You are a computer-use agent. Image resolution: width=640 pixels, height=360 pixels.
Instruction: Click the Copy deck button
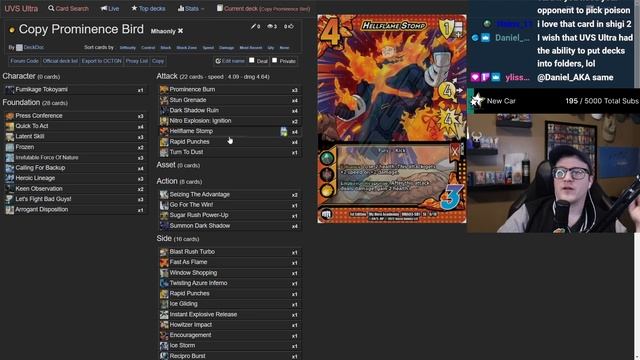pos(158,61)
